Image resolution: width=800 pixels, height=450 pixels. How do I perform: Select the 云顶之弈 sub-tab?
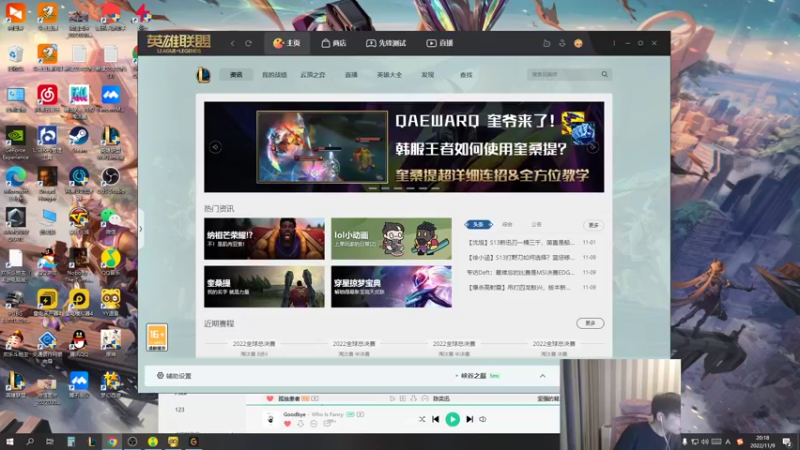tap(313, 74)
